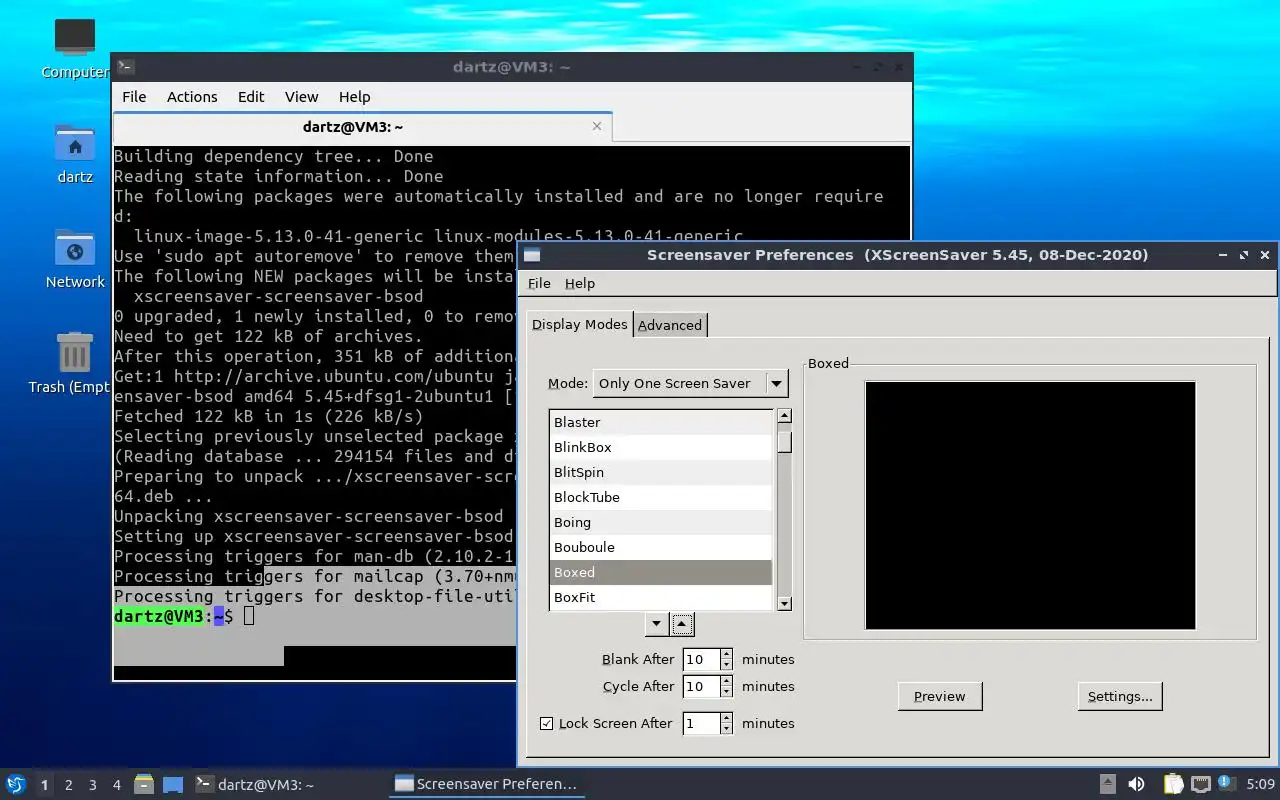Viewport: 1280px width, 800px height.
Task: Open terminal View menu
Action: 301,97
